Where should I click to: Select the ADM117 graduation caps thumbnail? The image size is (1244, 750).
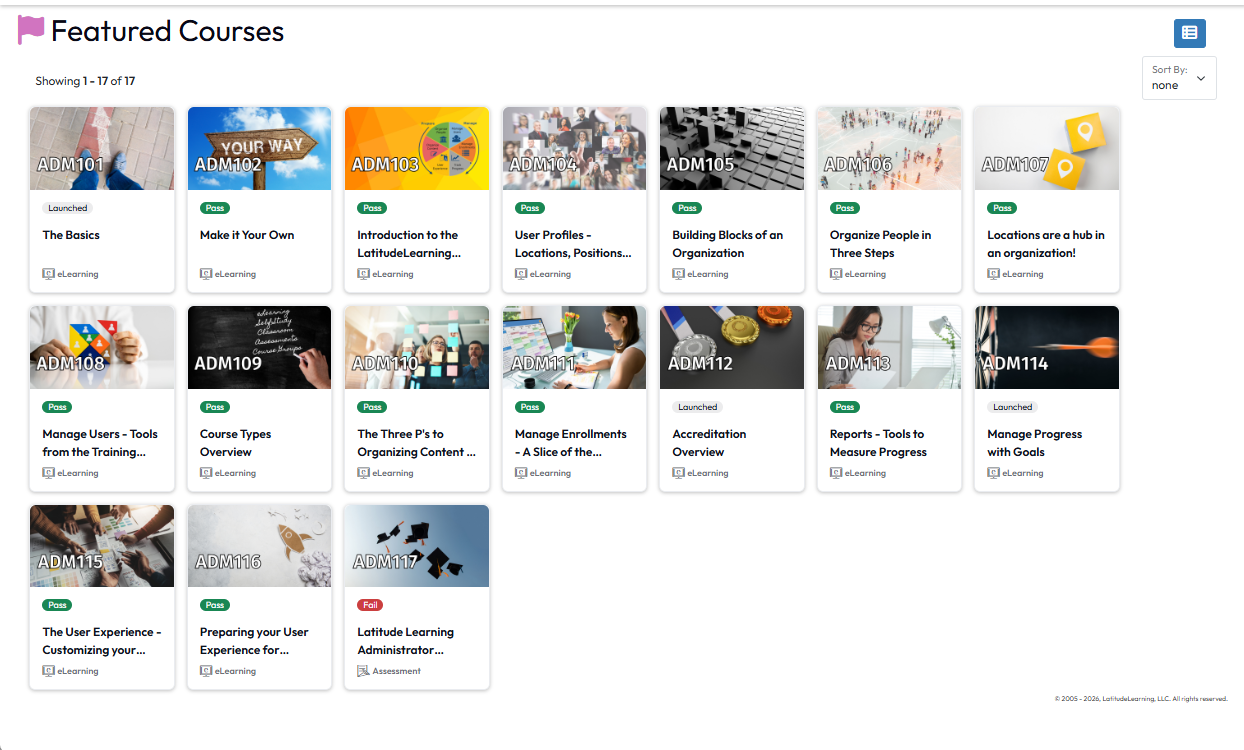(416, 545)
